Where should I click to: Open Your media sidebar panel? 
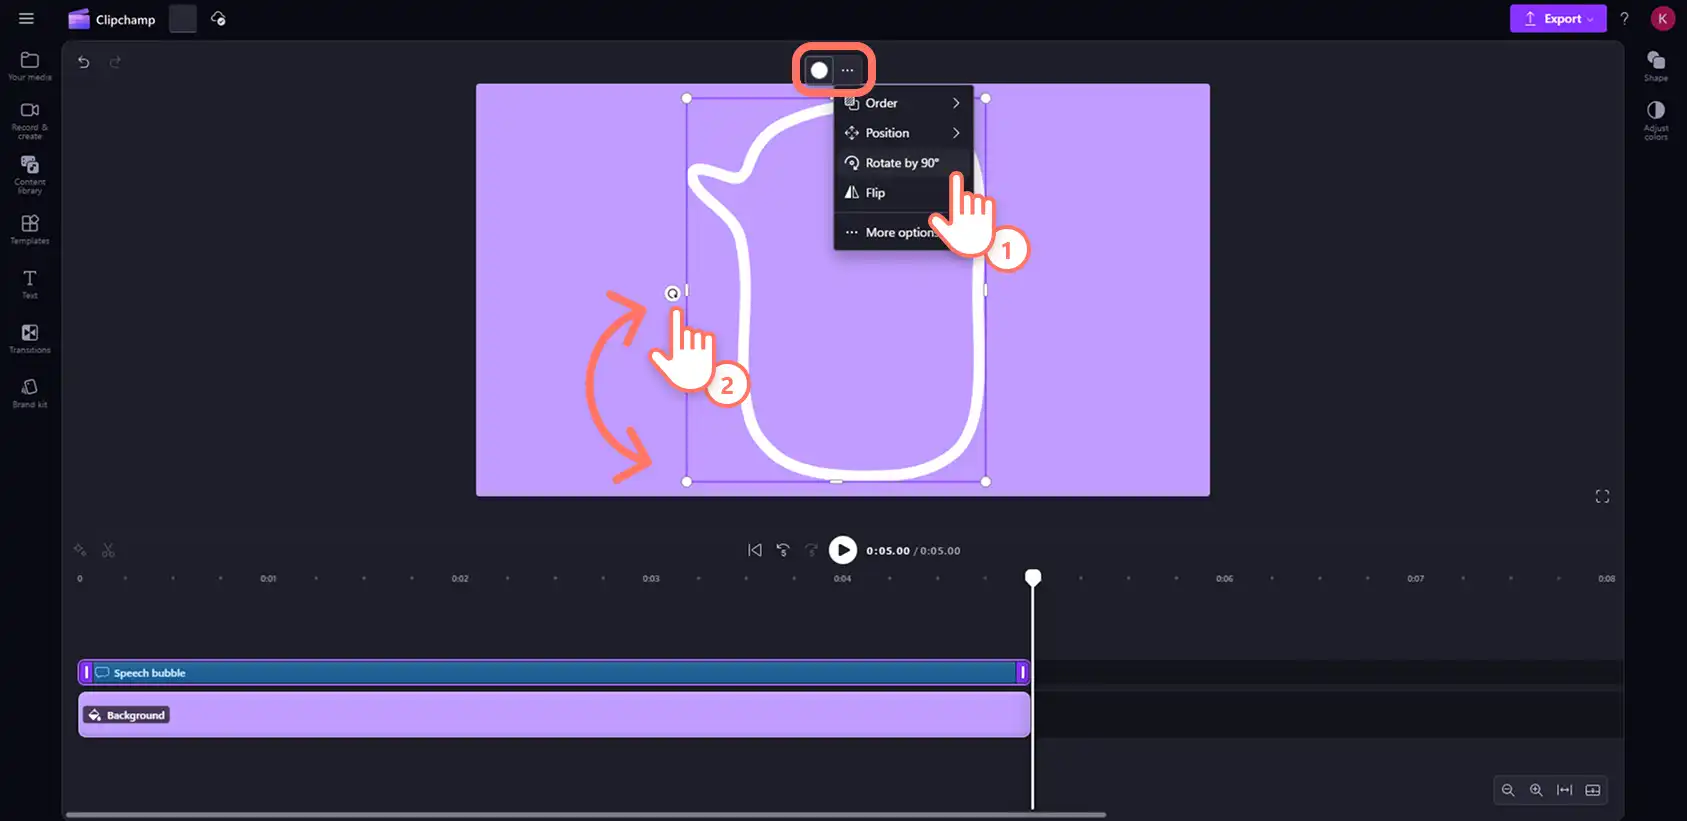[x=30, y=66]
